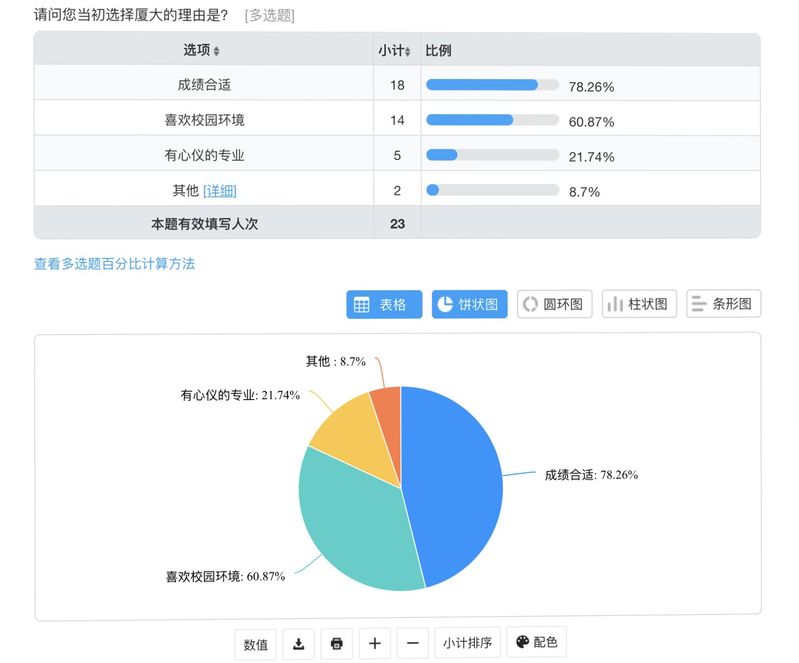This screenshot has height=663, width=799.
Task: Switch to 柱状图 chart view
Action: coord(639,304)
